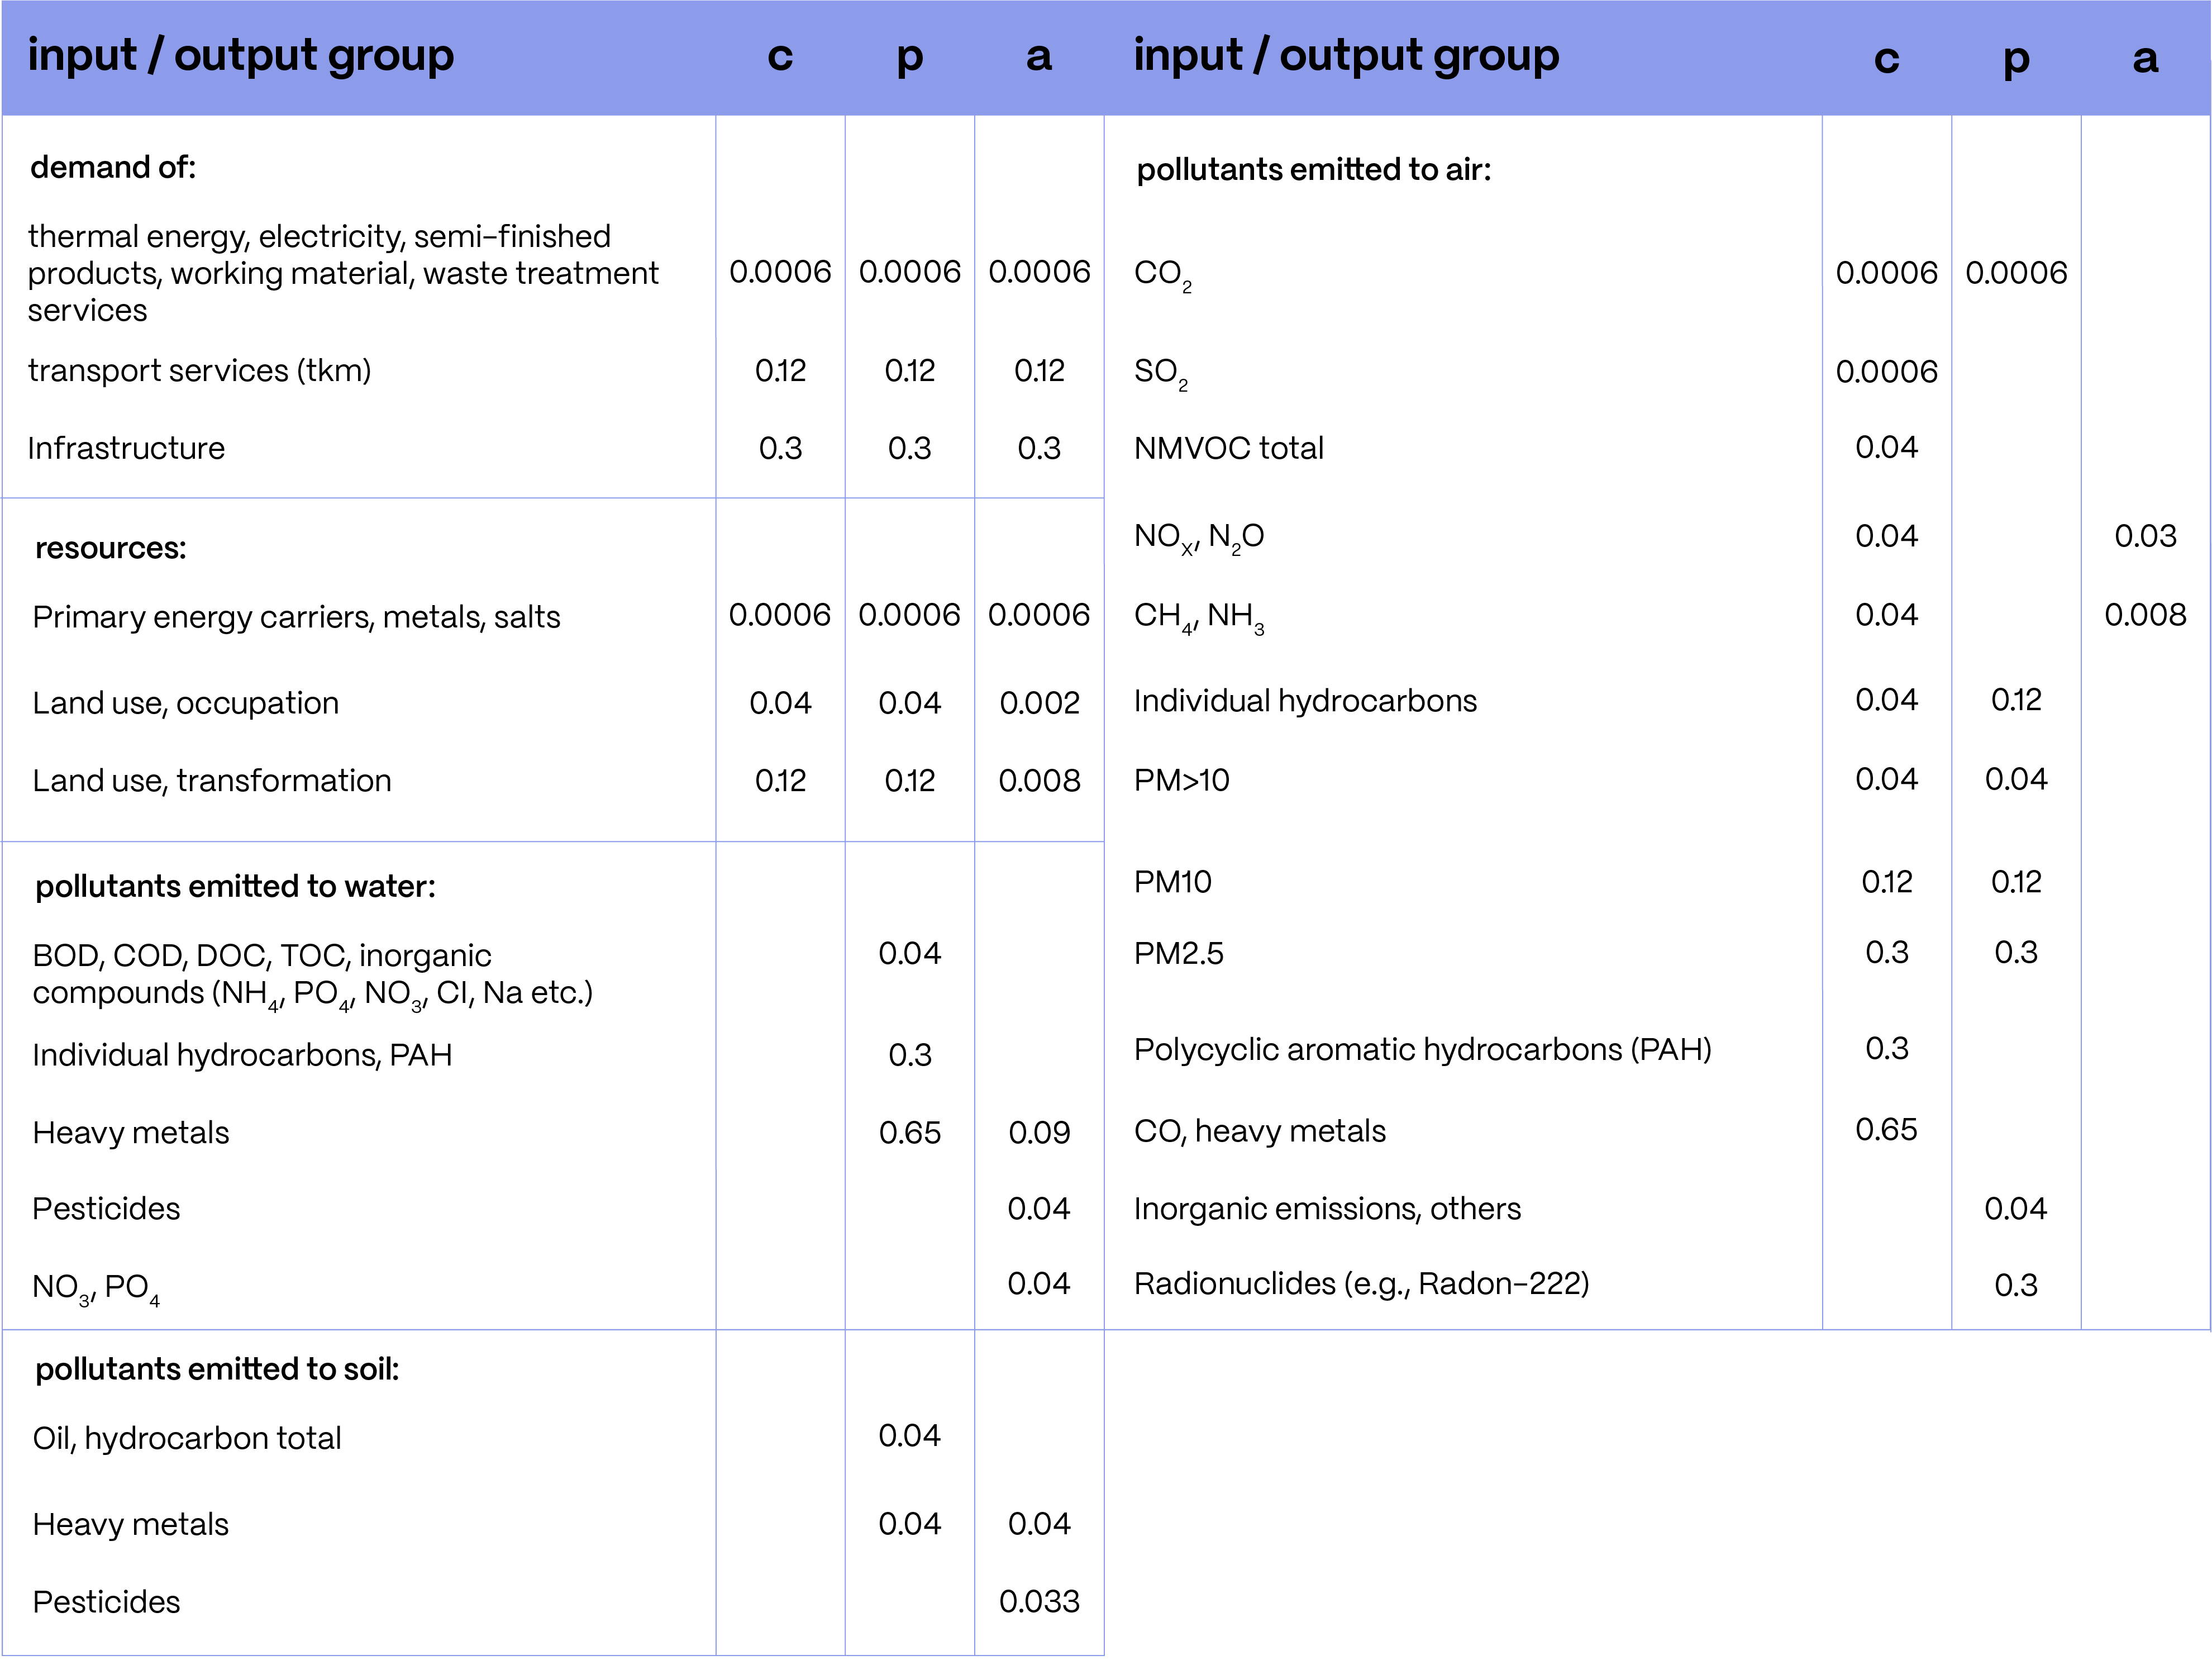The image size is (2212, 1679).
Task: Click 'pollutants emitted to water:' heading
Action: click(x=235, y=887)
